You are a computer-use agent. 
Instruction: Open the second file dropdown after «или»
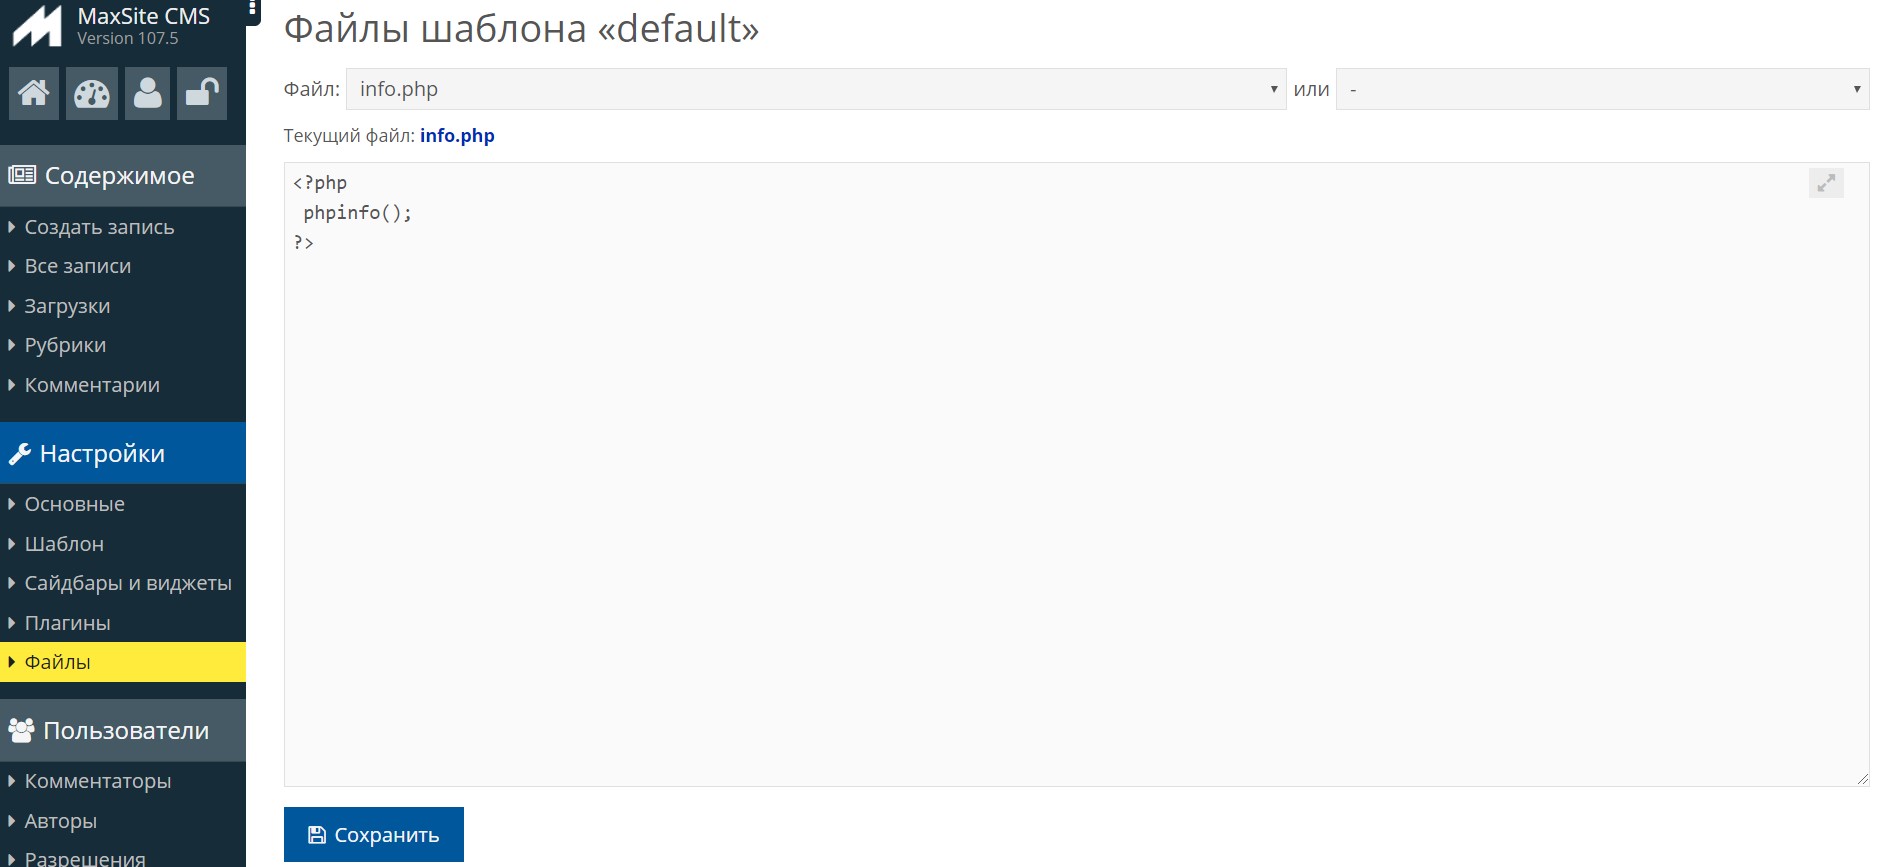[x=1602, y=89]
